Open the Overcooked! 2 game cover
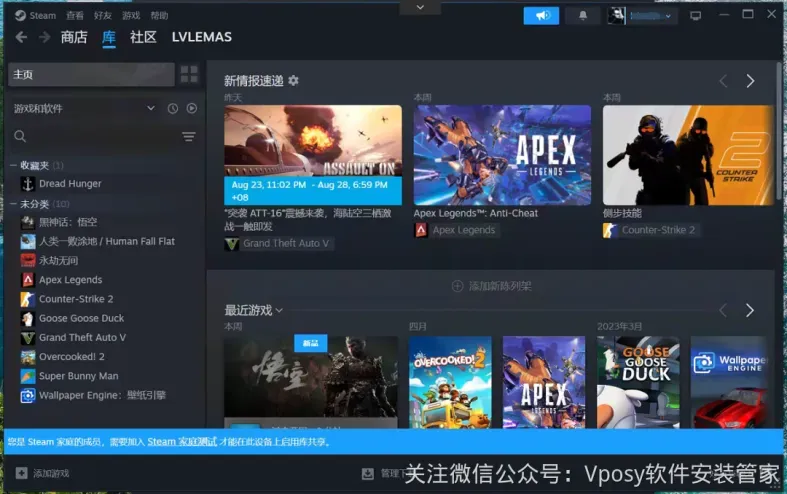 pos(450,382)
